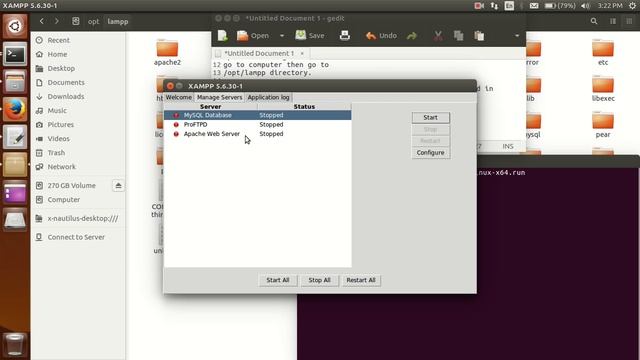Click the Server column header
This screenshot has width=640, height=360.
211,107
